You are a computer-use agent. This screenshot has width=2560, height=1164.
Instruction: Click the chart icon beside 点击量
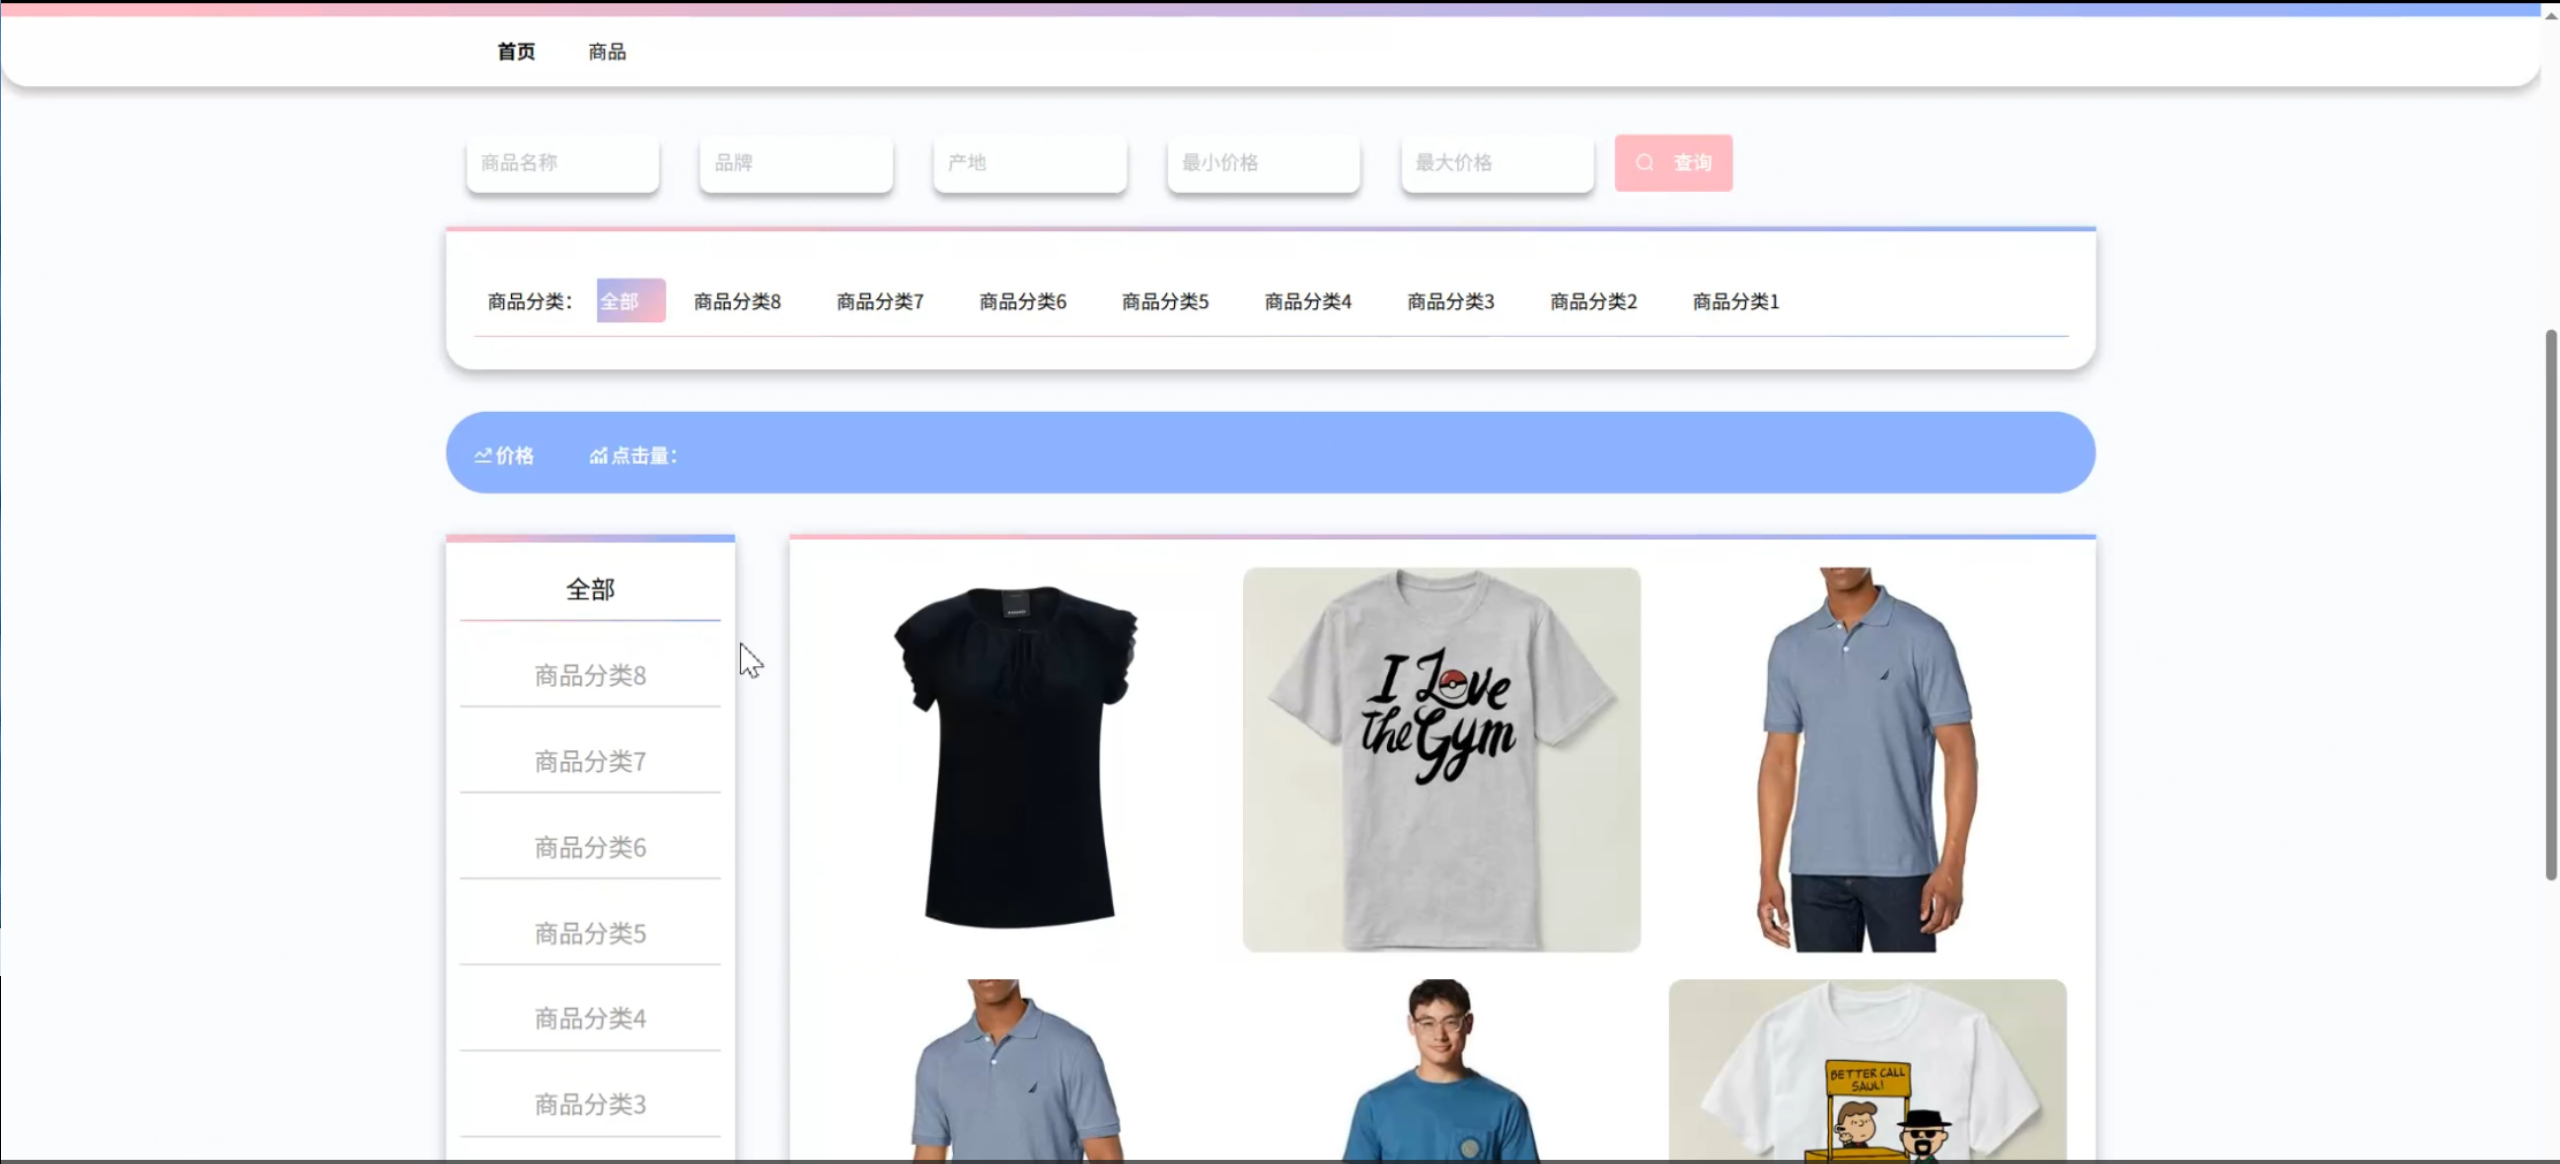click(x=598, y=456)
